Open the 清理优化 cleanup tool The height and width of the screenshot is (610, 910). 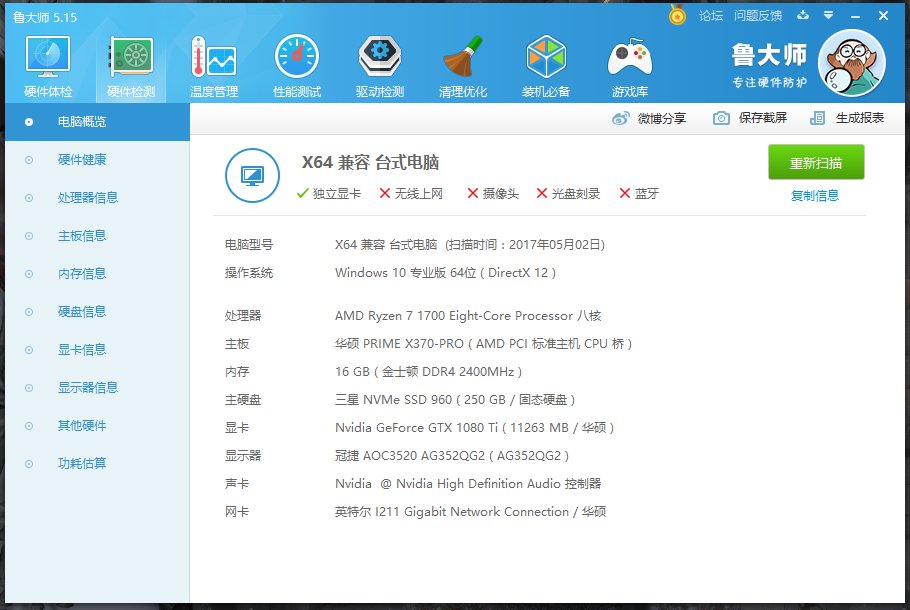462,63
